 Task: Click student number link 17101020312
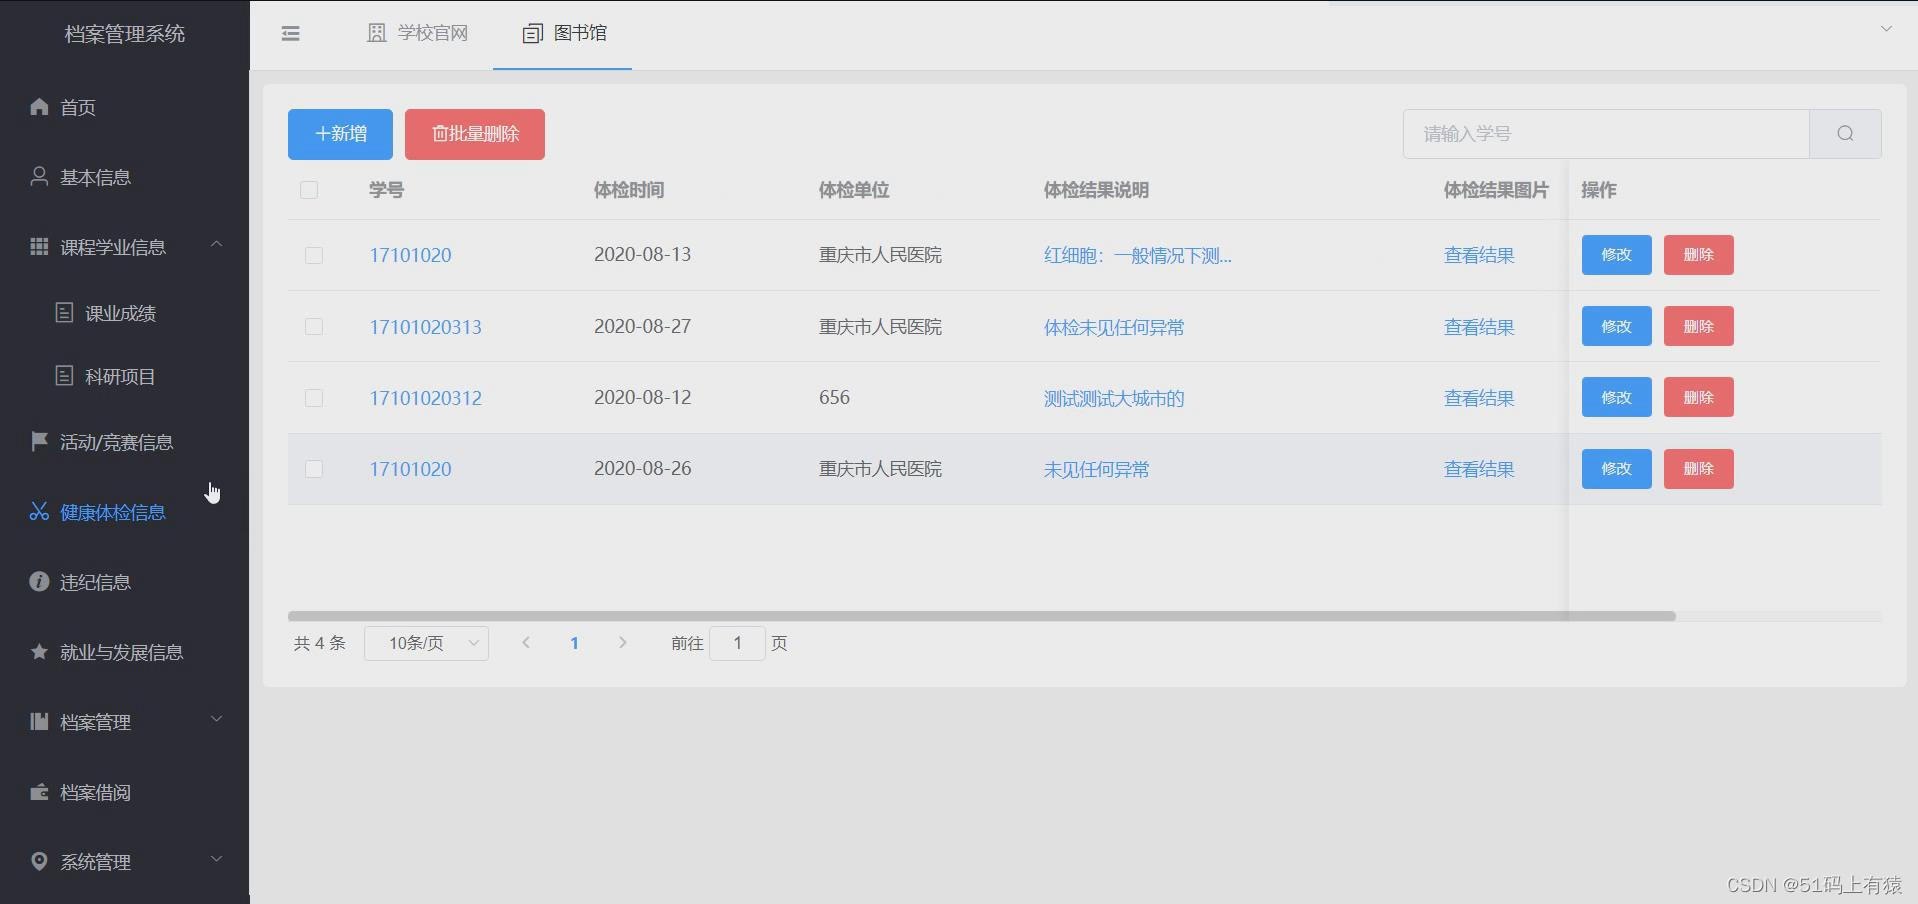(425, 398)
